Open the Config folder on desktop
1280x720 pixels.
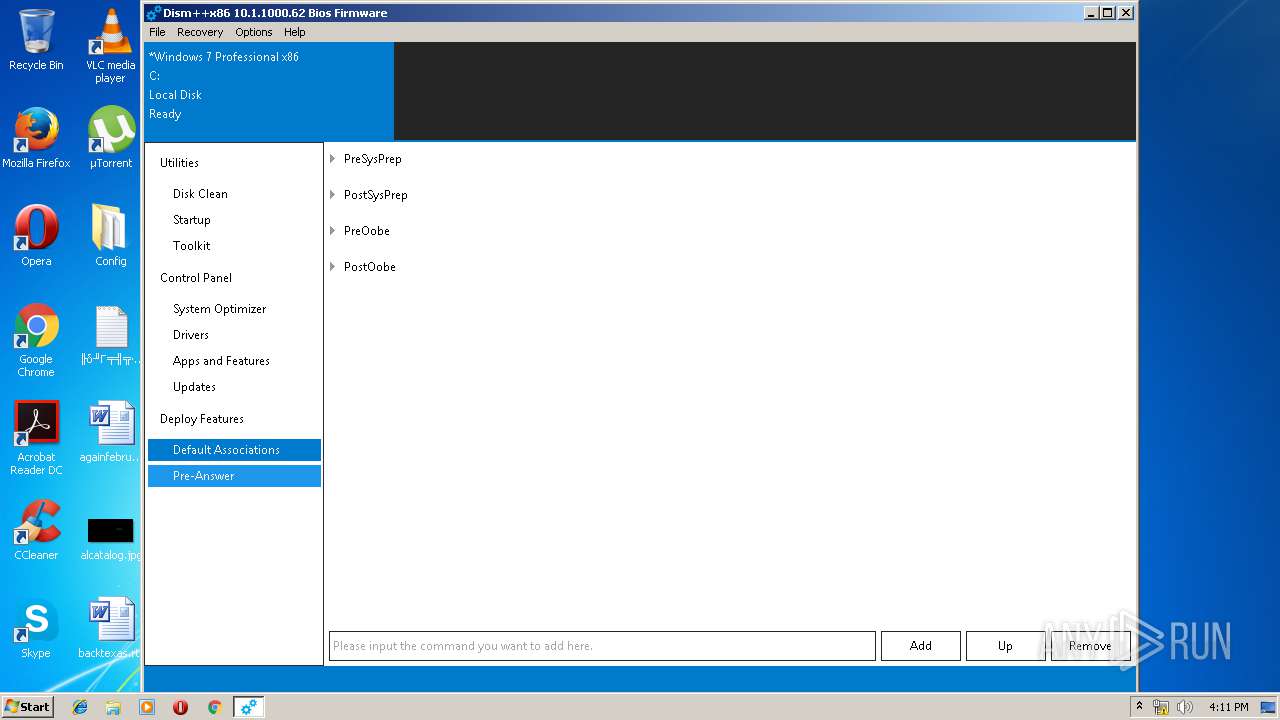point(110,236)
